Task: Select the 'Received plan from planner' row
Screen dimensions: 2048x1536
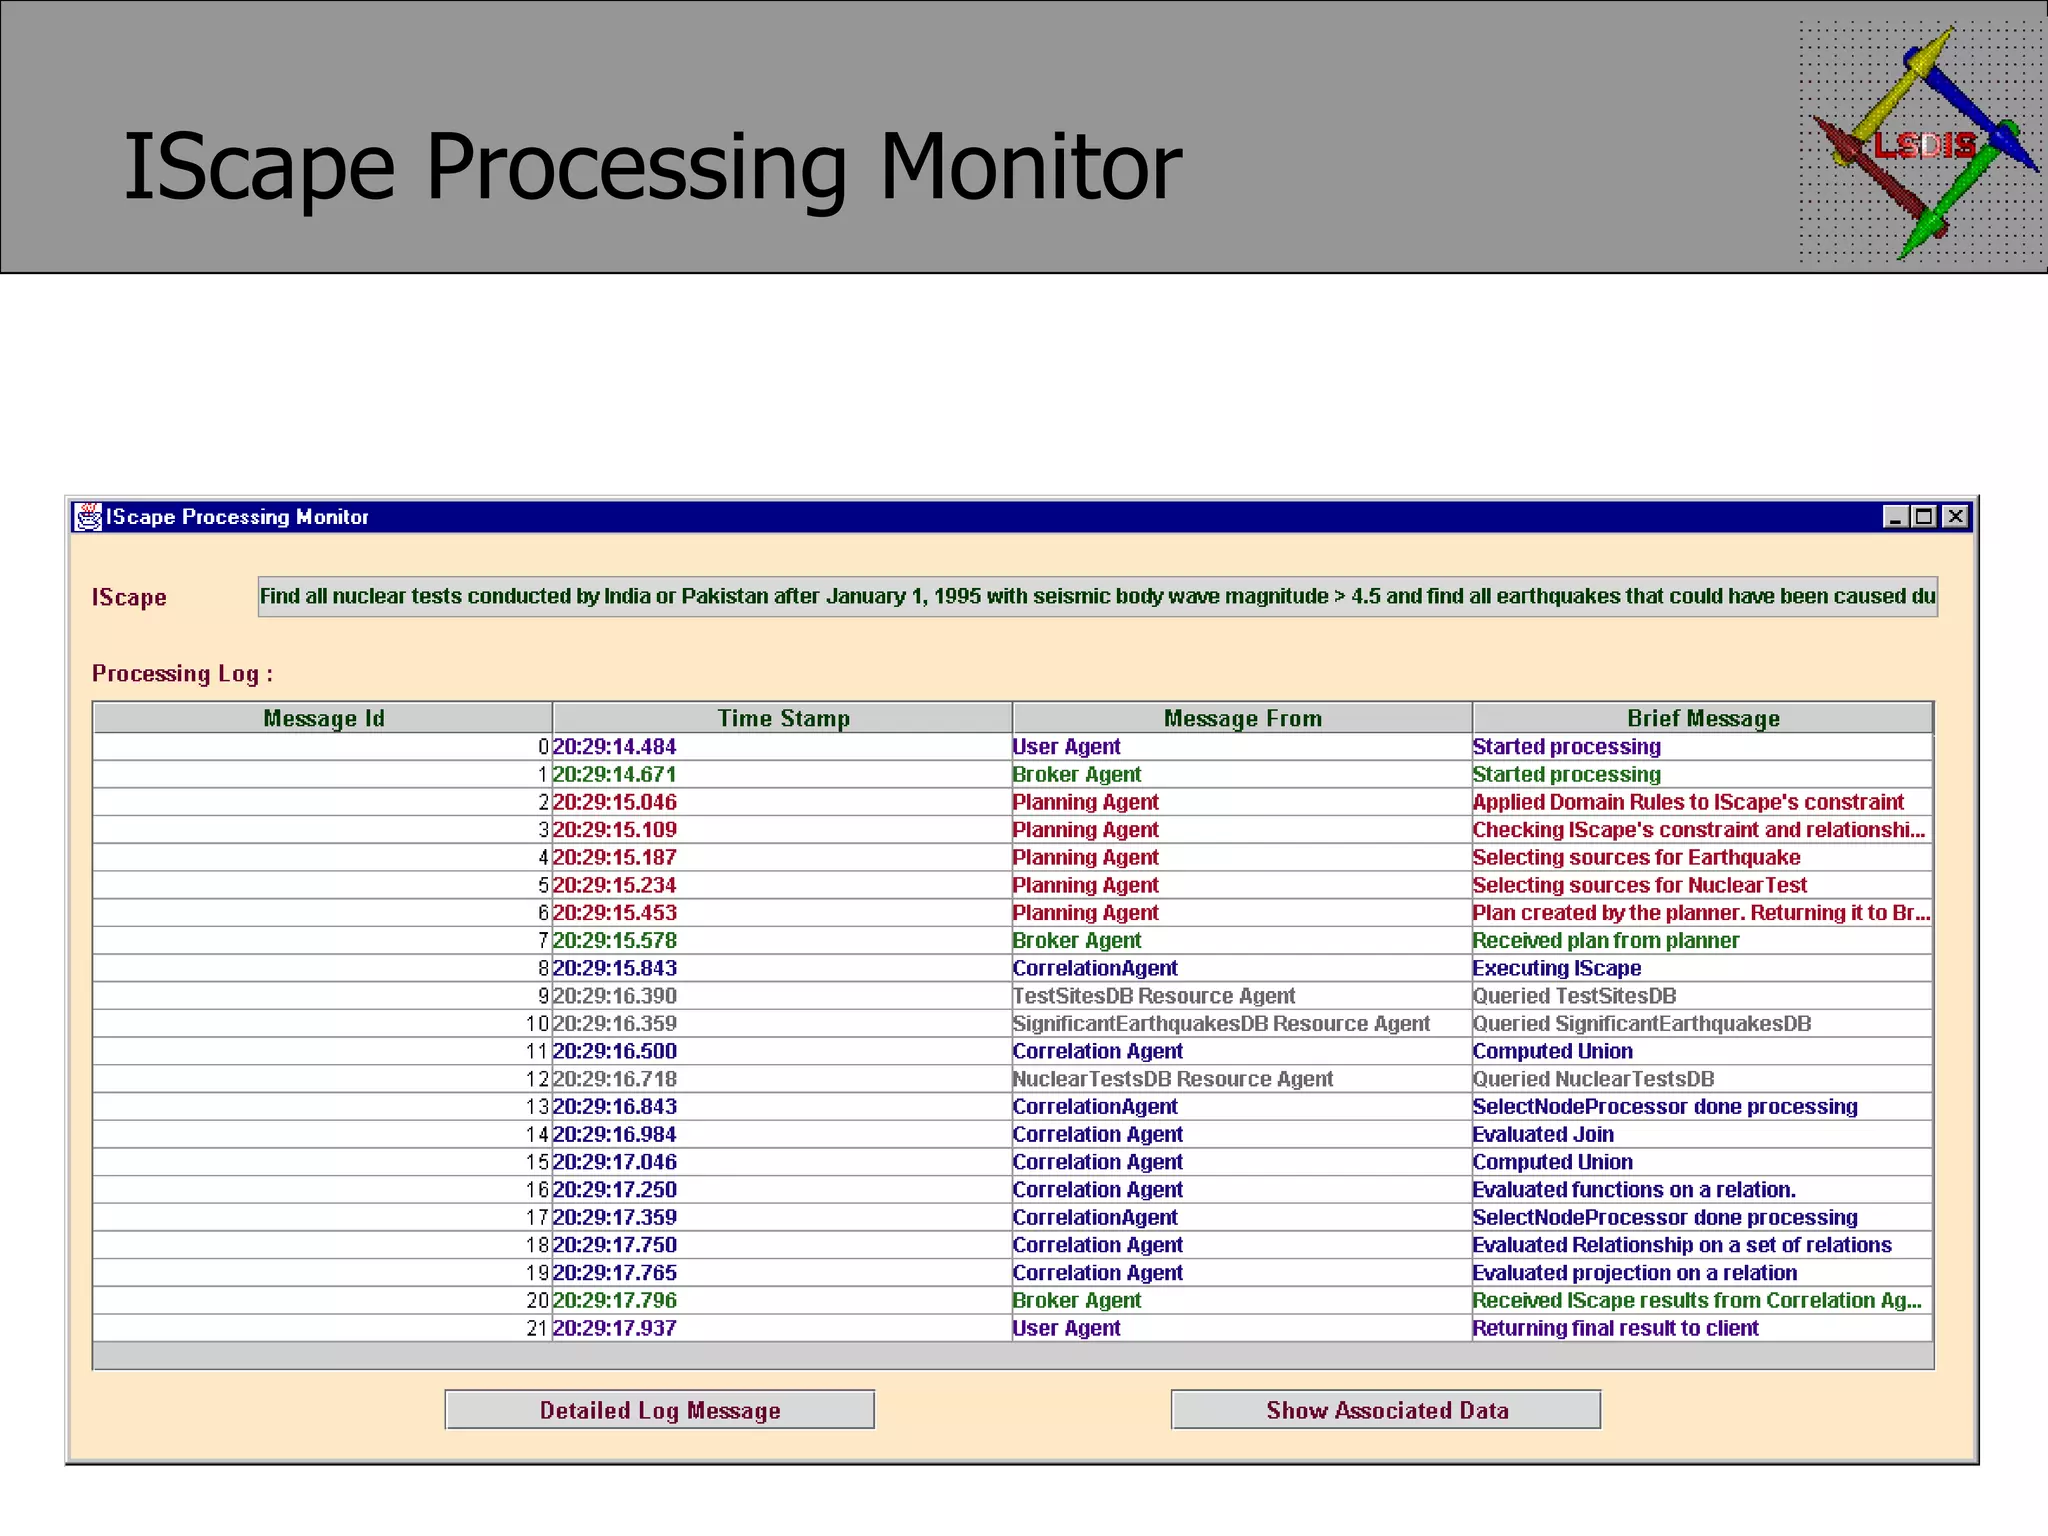Action: (1605, 941)
